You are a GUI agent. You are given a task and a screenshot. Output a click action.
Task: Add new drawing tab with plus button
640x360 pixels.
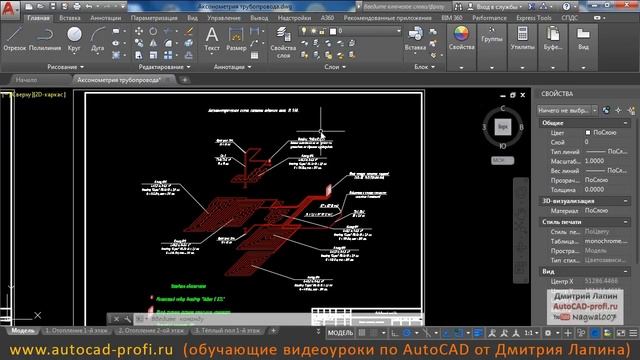click(184, 80)
